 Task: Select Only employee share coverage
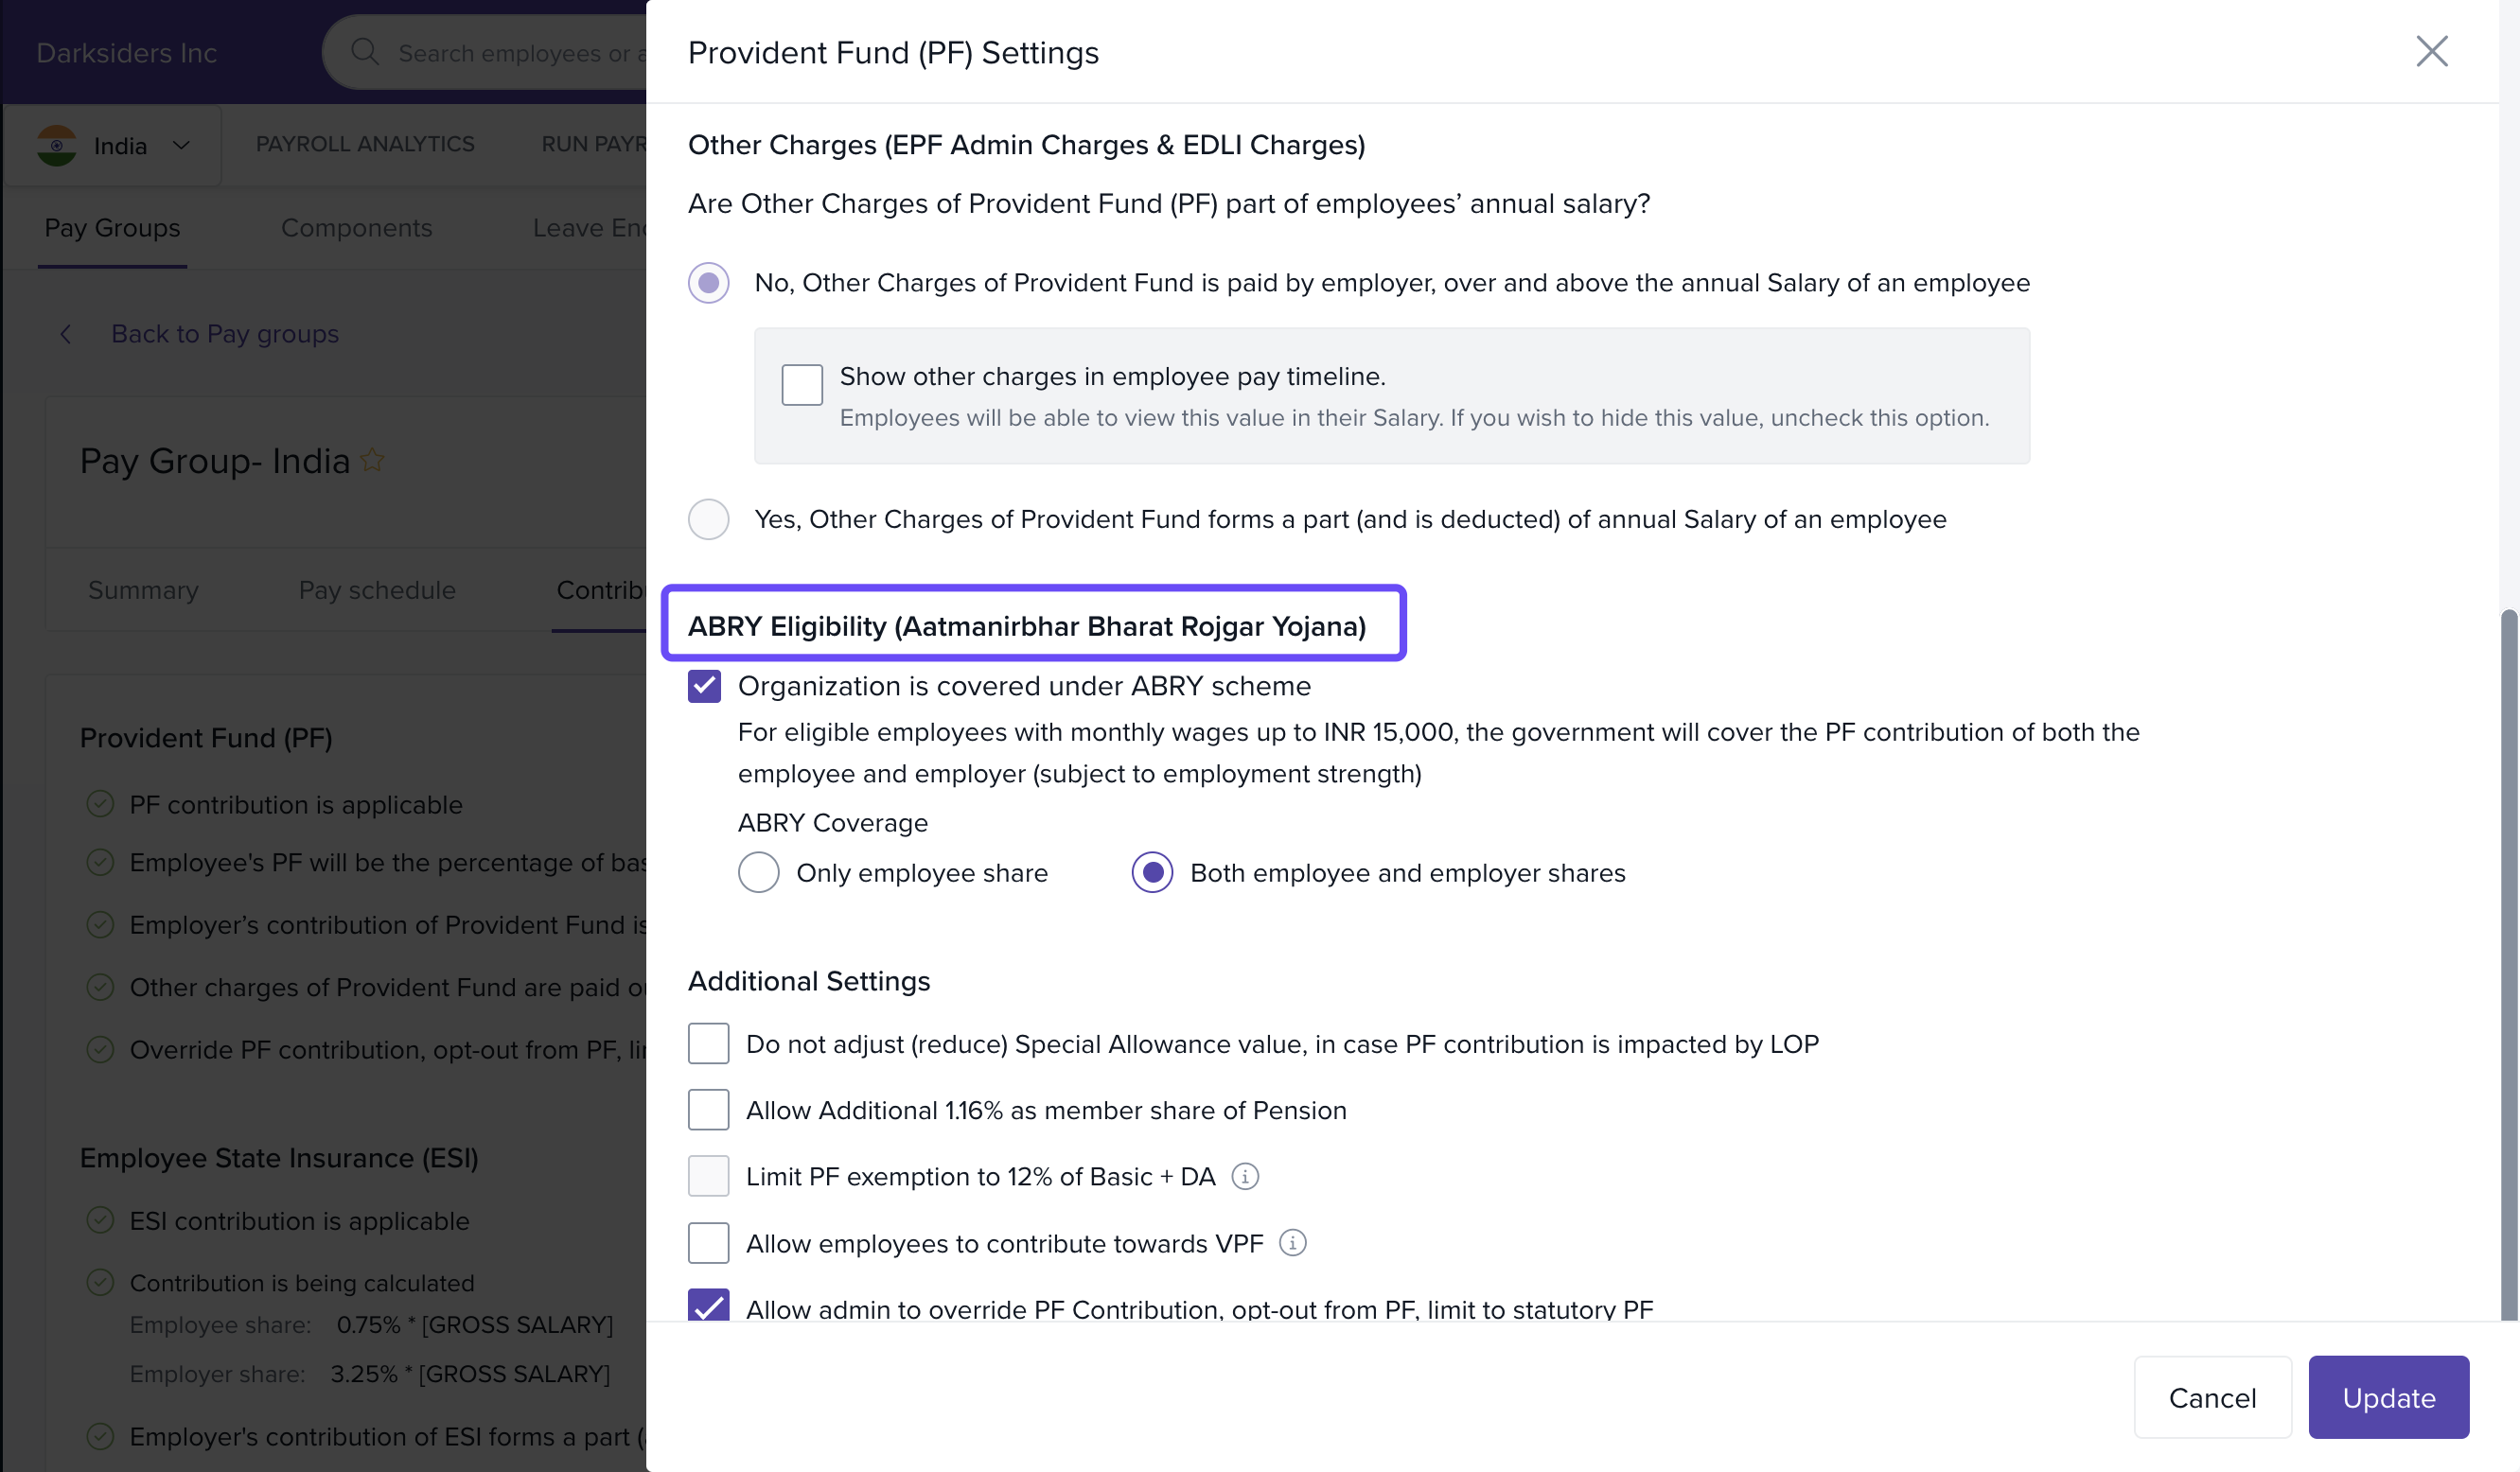pos(759,872)
